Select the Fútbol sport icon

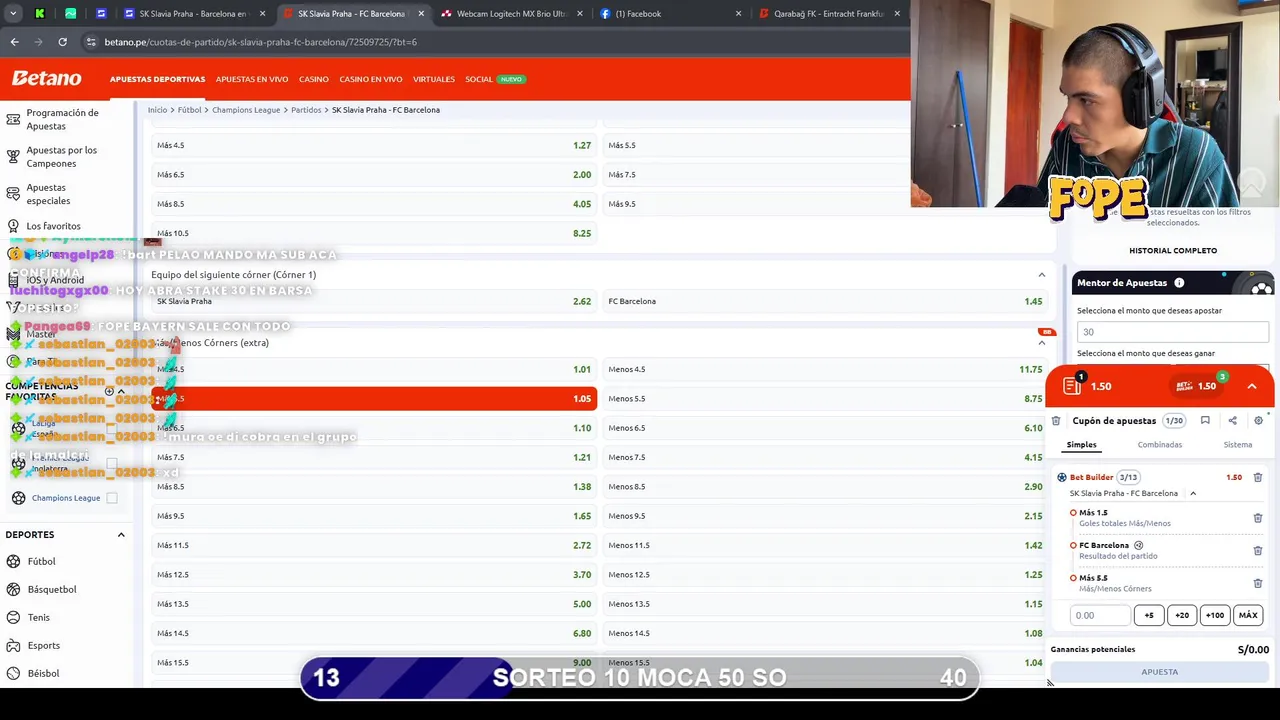[14, 561]
